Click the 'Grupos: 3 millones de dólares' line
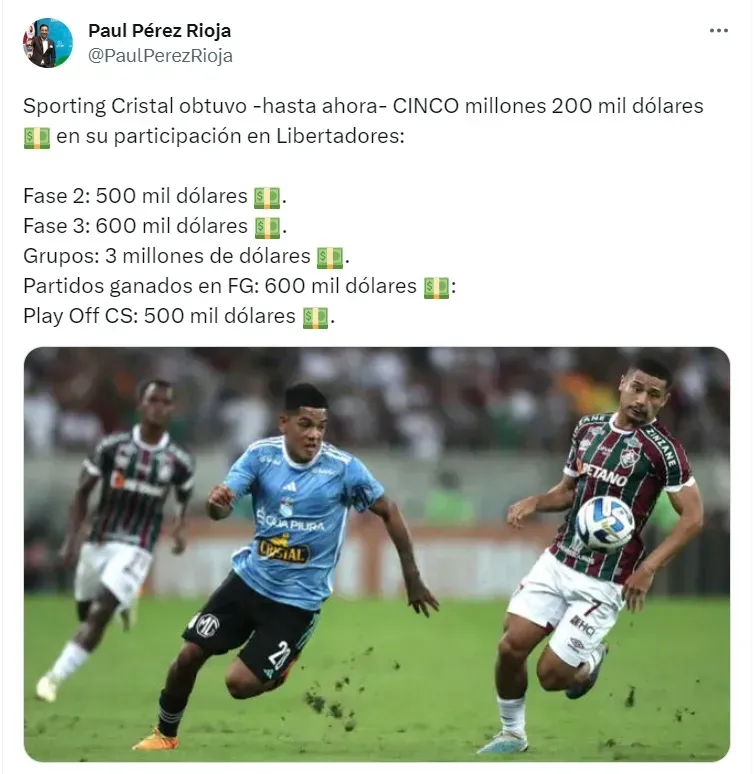 (x=167, y=256)
